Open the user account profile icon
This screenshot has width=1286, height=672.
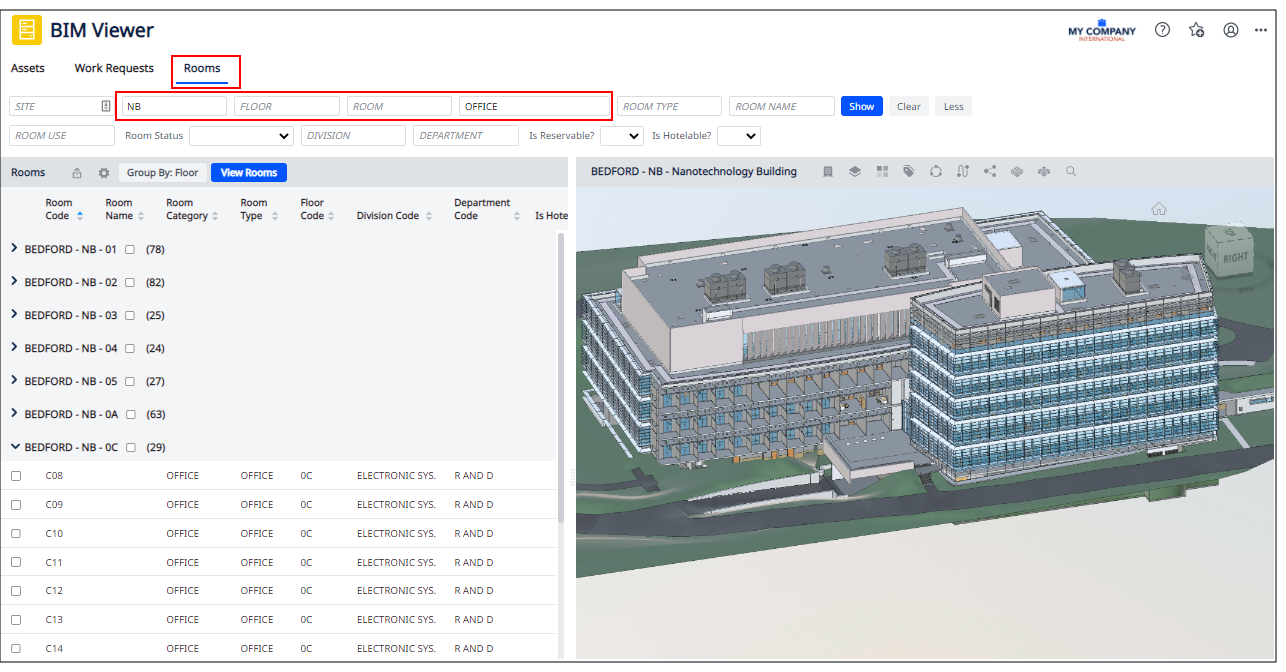pos(1231,30)
